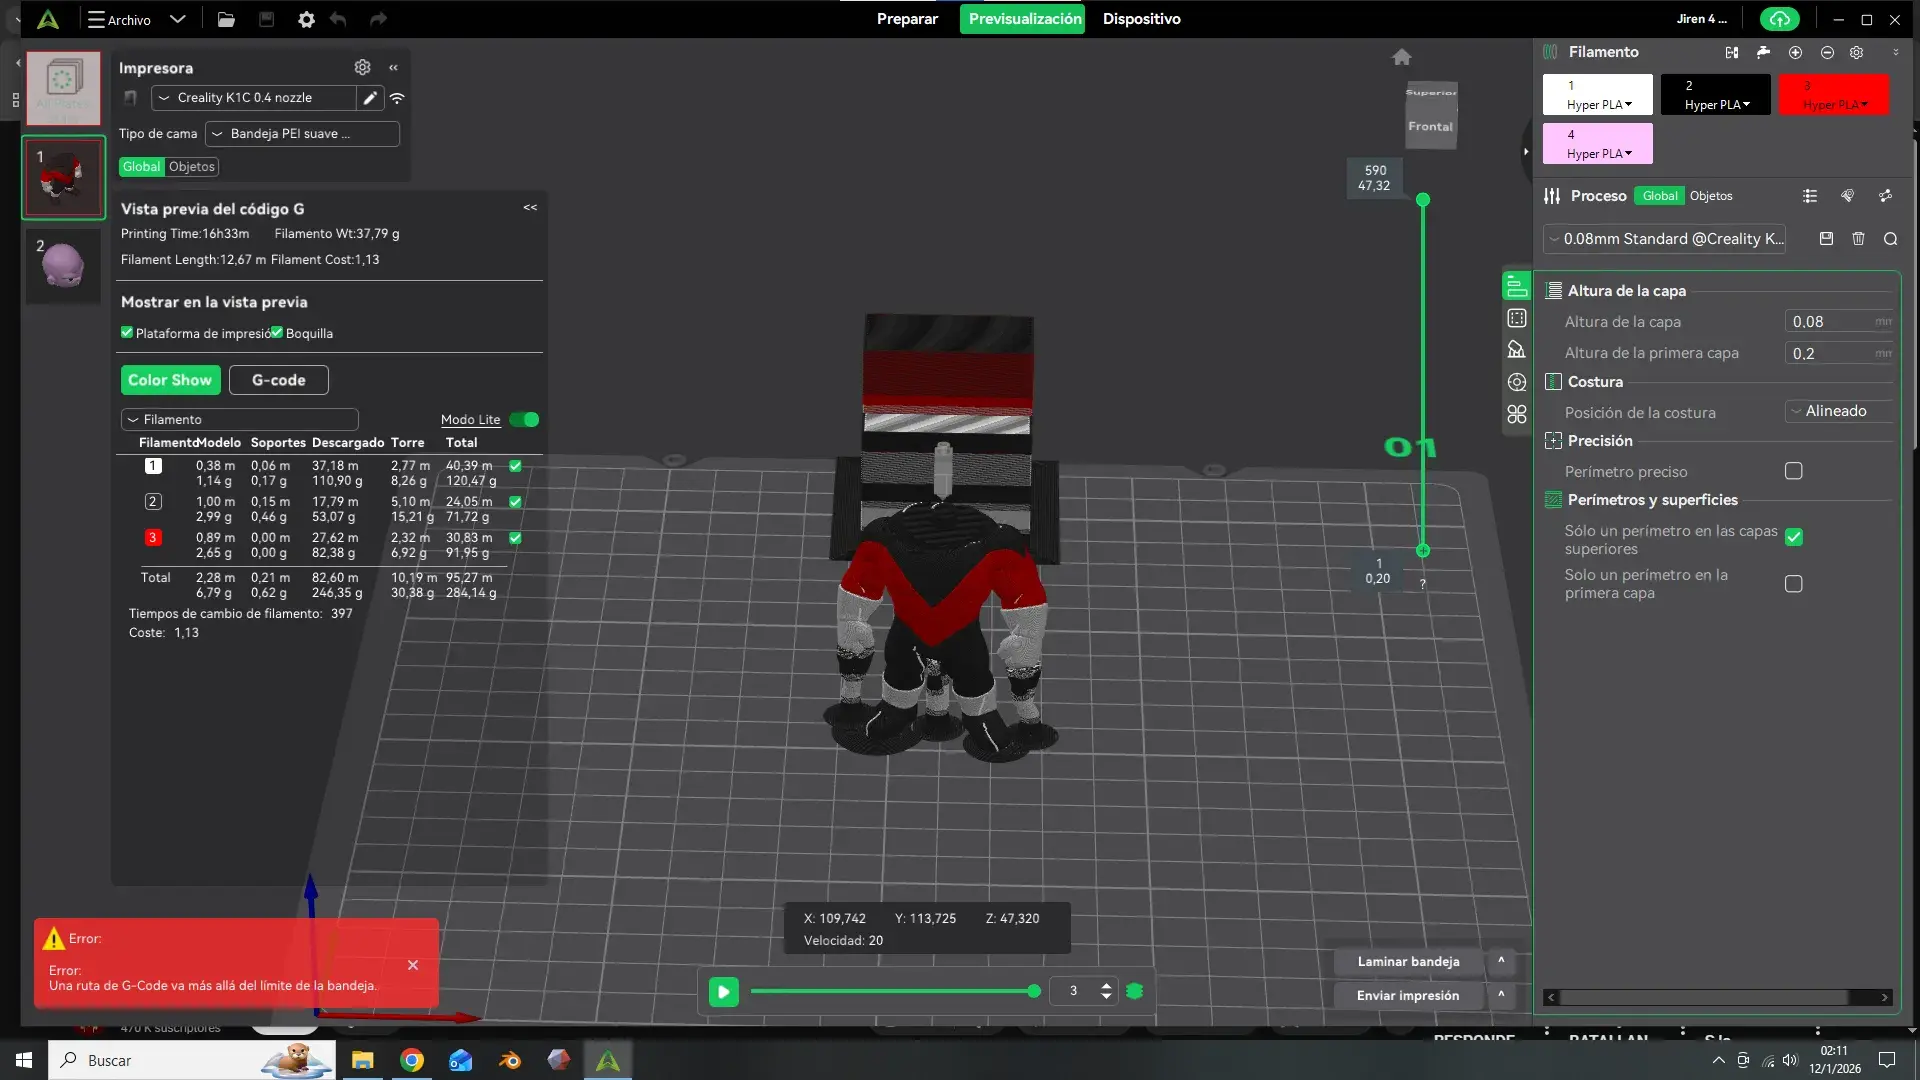The height and width of the screenshot is (1080, 1920).
Task: Click the G-code button
Action: (279, 380)
